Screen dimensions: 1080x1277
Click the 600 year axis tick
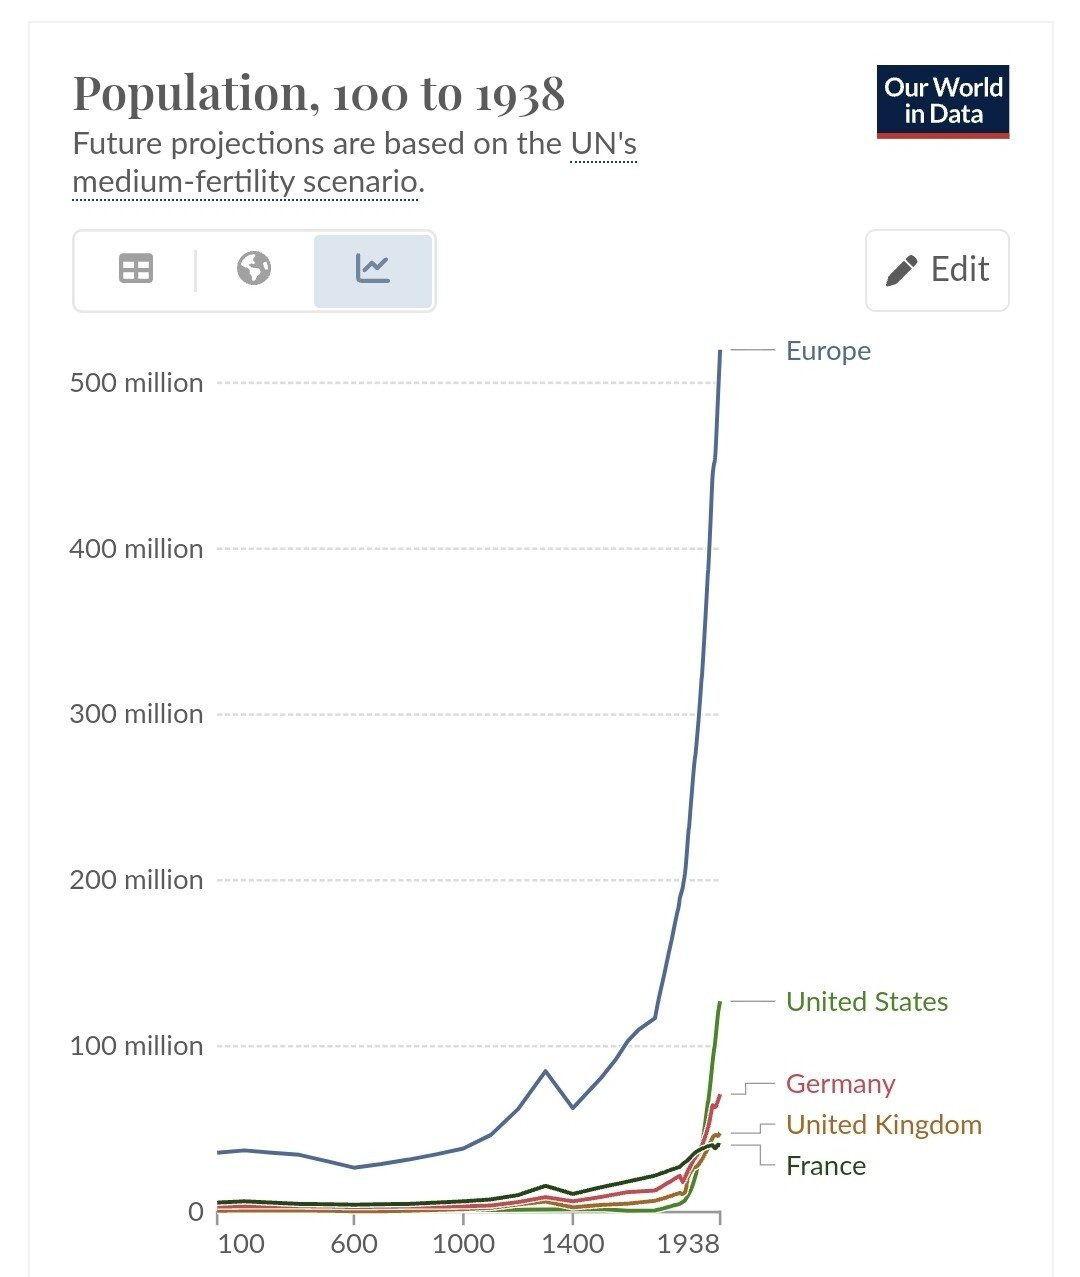[354, 1244]
